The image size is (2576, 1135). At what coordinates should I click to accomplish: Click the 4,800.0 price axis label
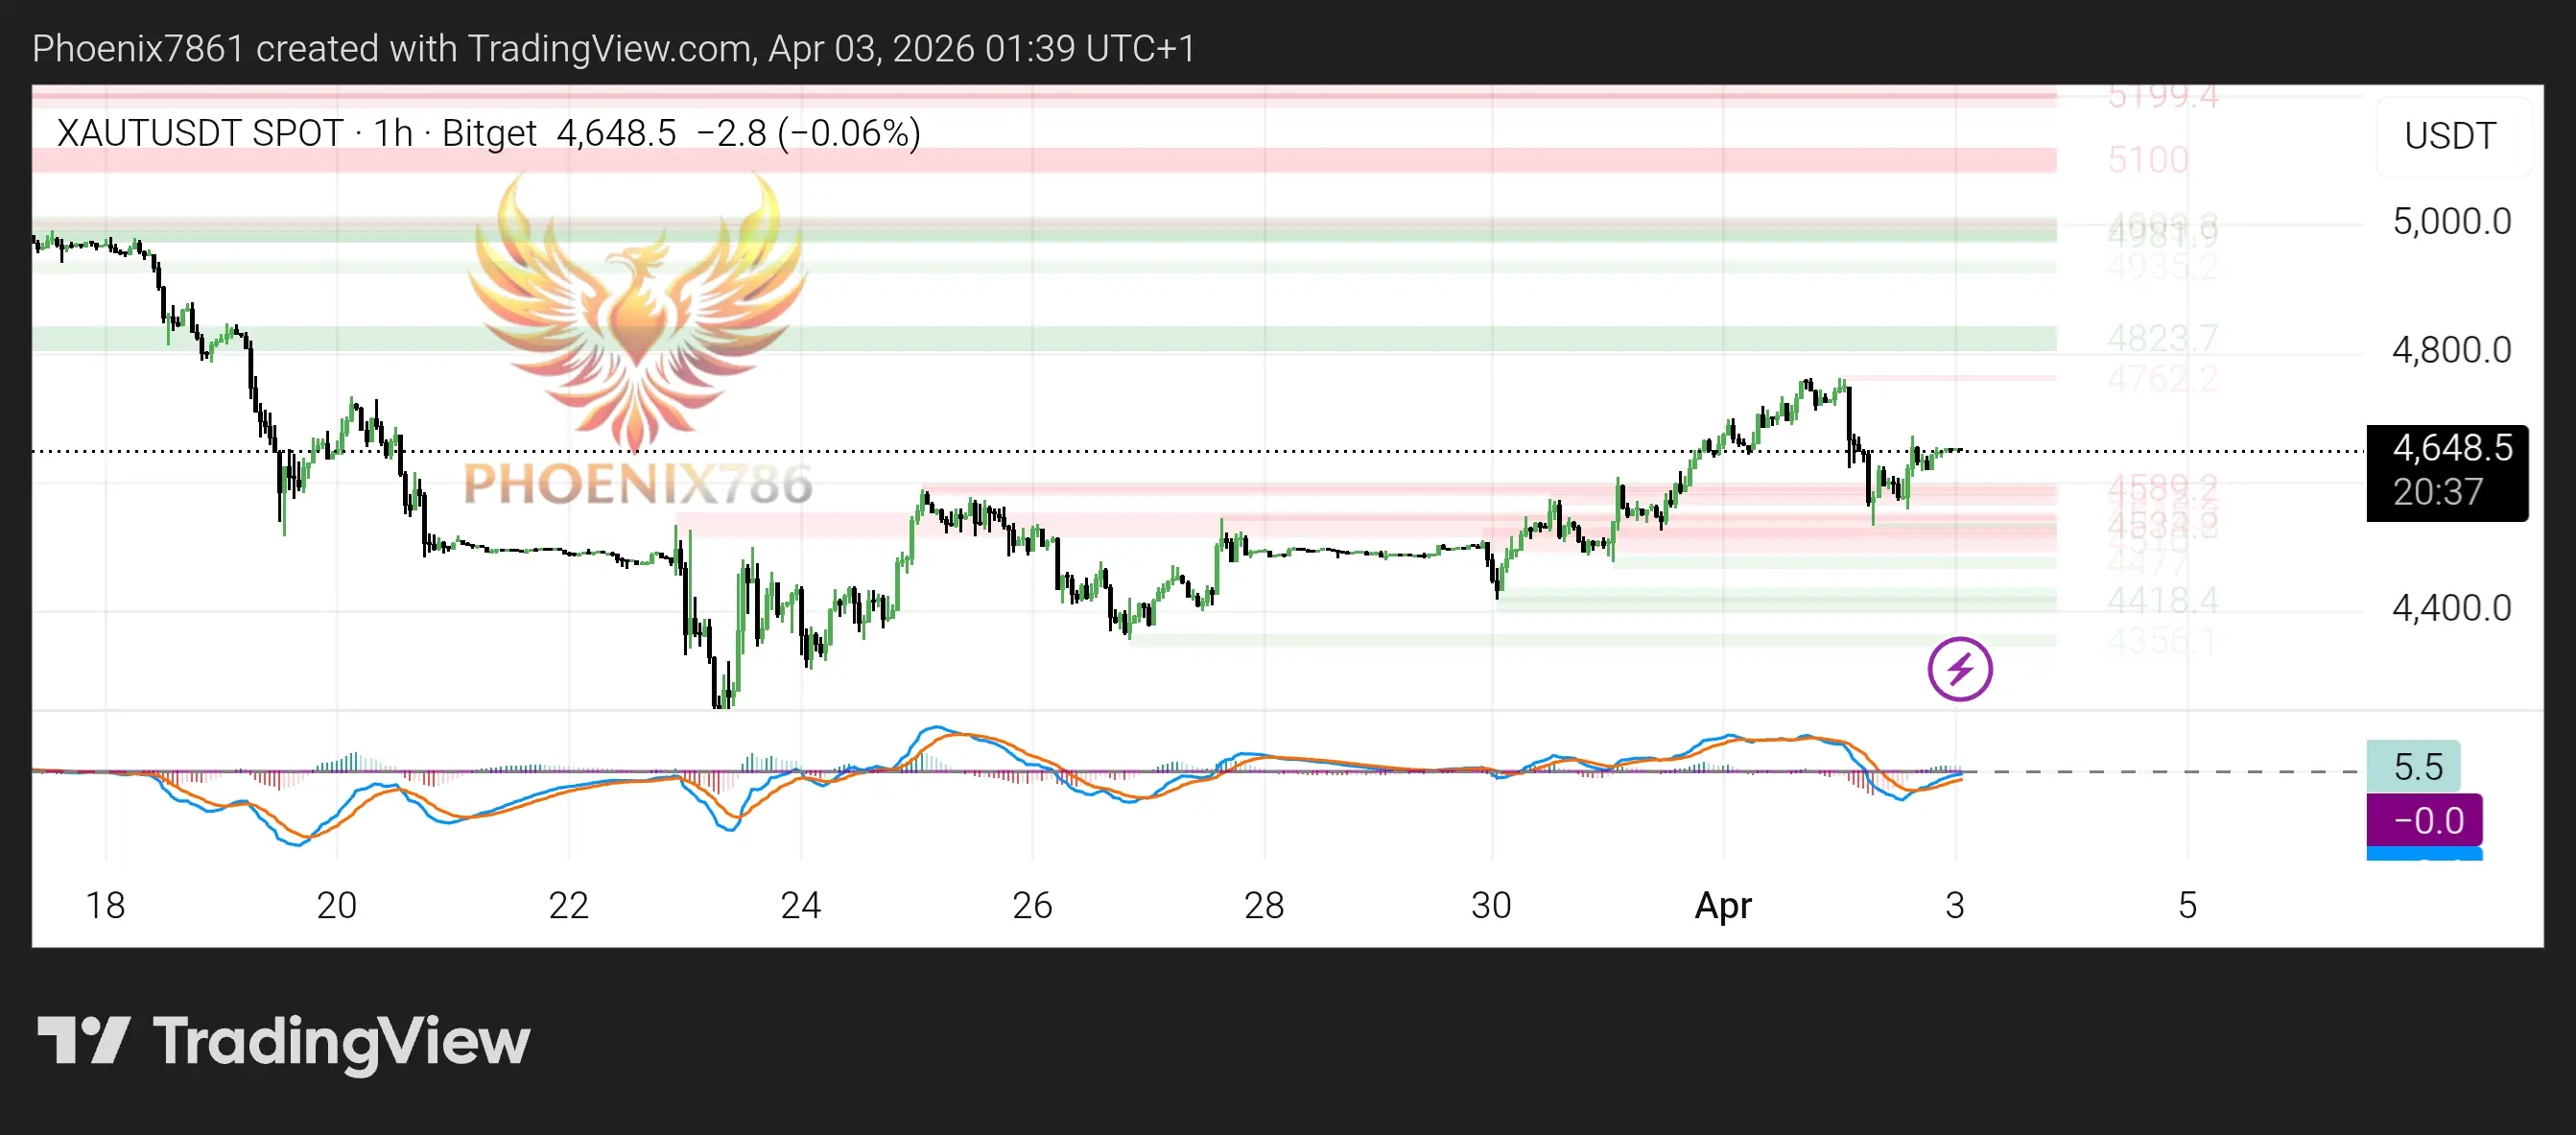2450,350
